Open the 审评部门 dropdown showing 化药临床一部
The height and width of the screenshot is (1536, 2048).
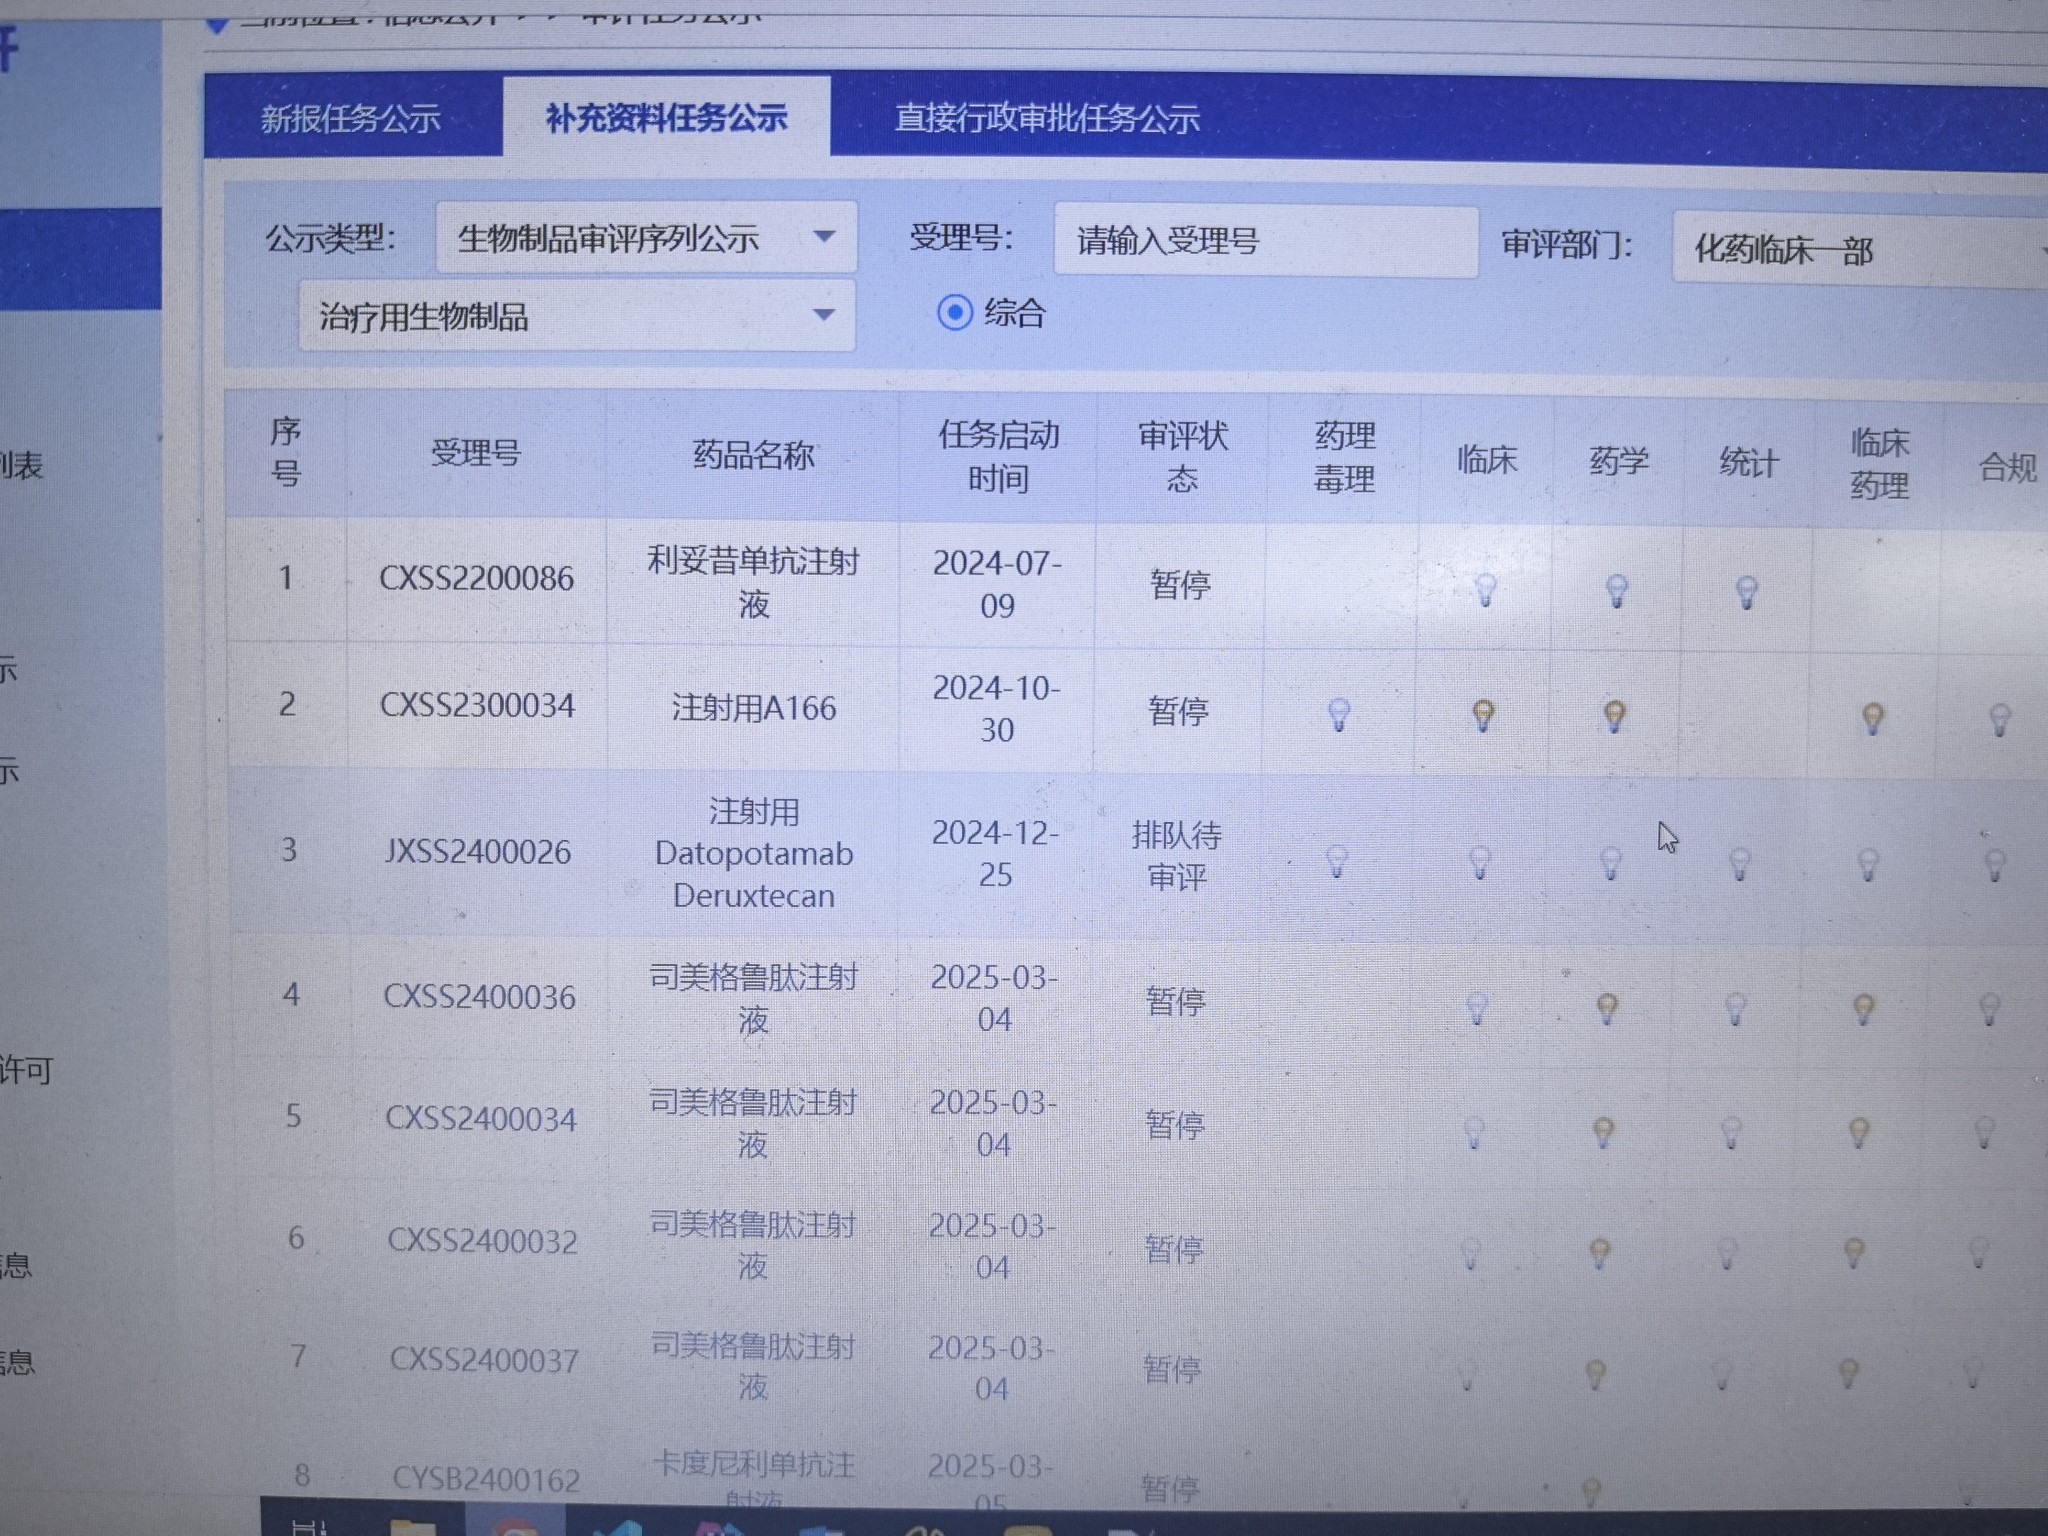coord(1860,249)
